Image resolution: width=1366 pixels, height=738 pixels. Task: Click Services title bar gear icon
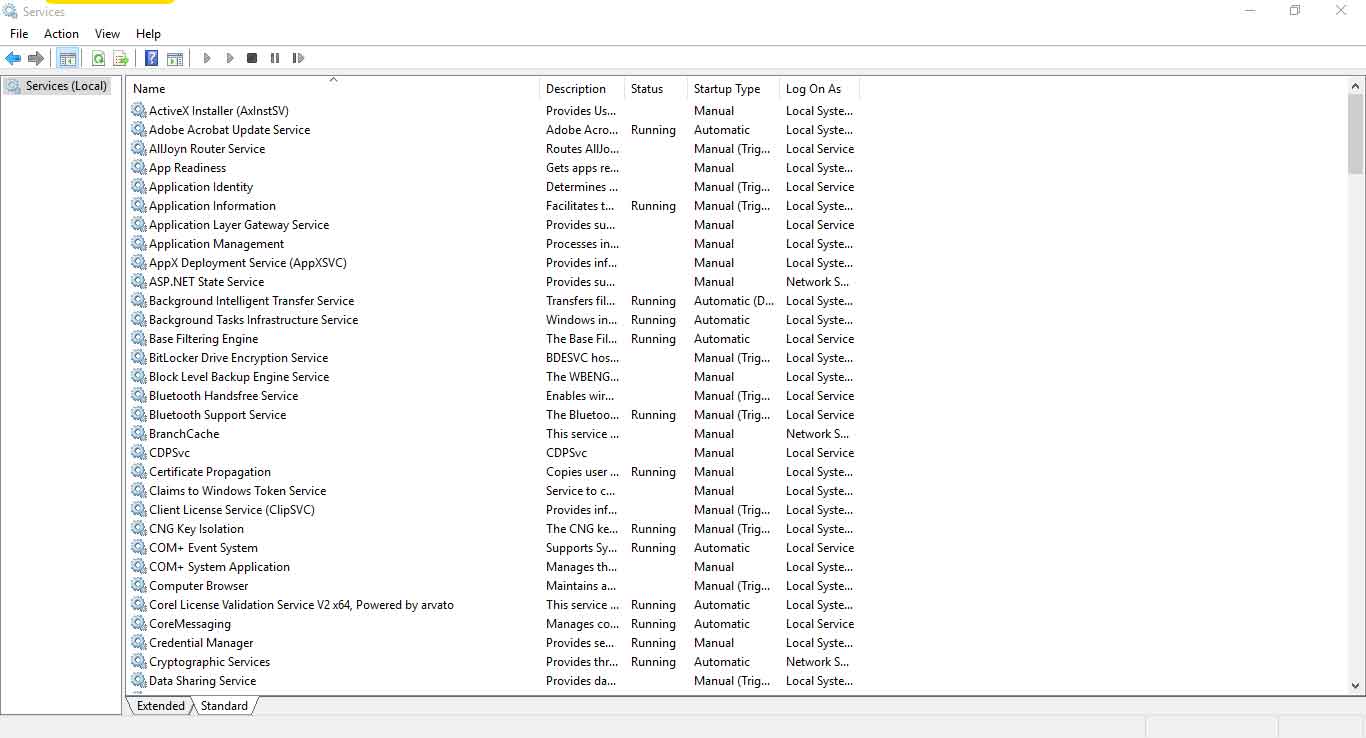pyautogui.click(x=11, y=12)
